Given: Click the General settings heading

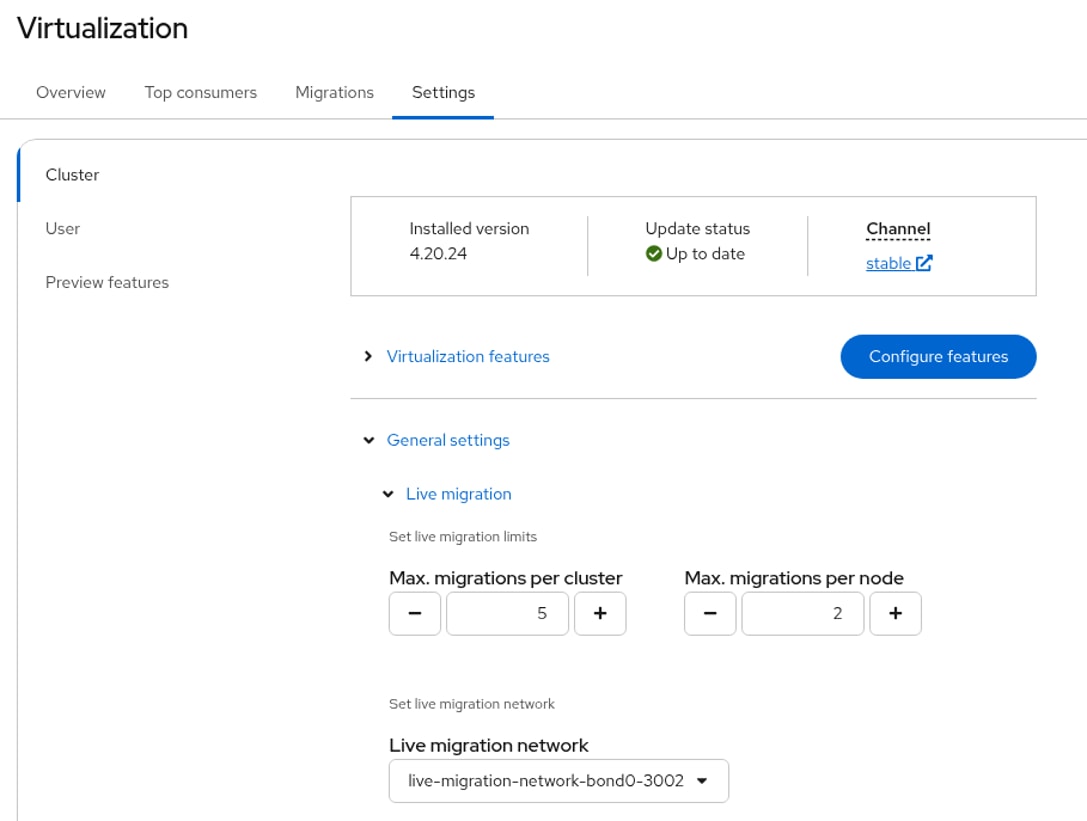Looking at the screenshot, I should pos(448,440).
